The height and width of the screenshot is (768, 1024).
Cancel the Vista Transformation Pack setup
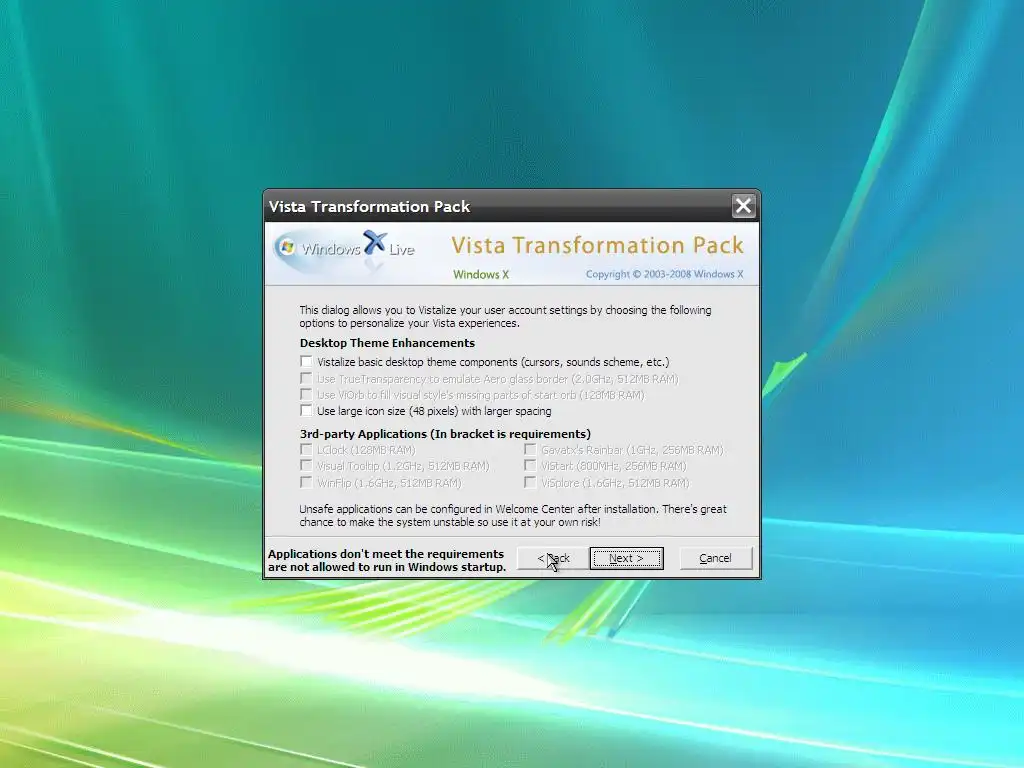(716, 558)
